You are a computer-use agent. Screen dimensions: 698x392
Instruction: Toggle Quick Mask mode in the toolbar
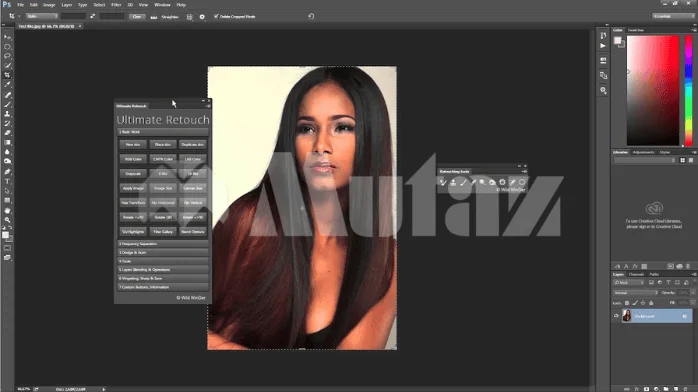(x=7, y=248)
